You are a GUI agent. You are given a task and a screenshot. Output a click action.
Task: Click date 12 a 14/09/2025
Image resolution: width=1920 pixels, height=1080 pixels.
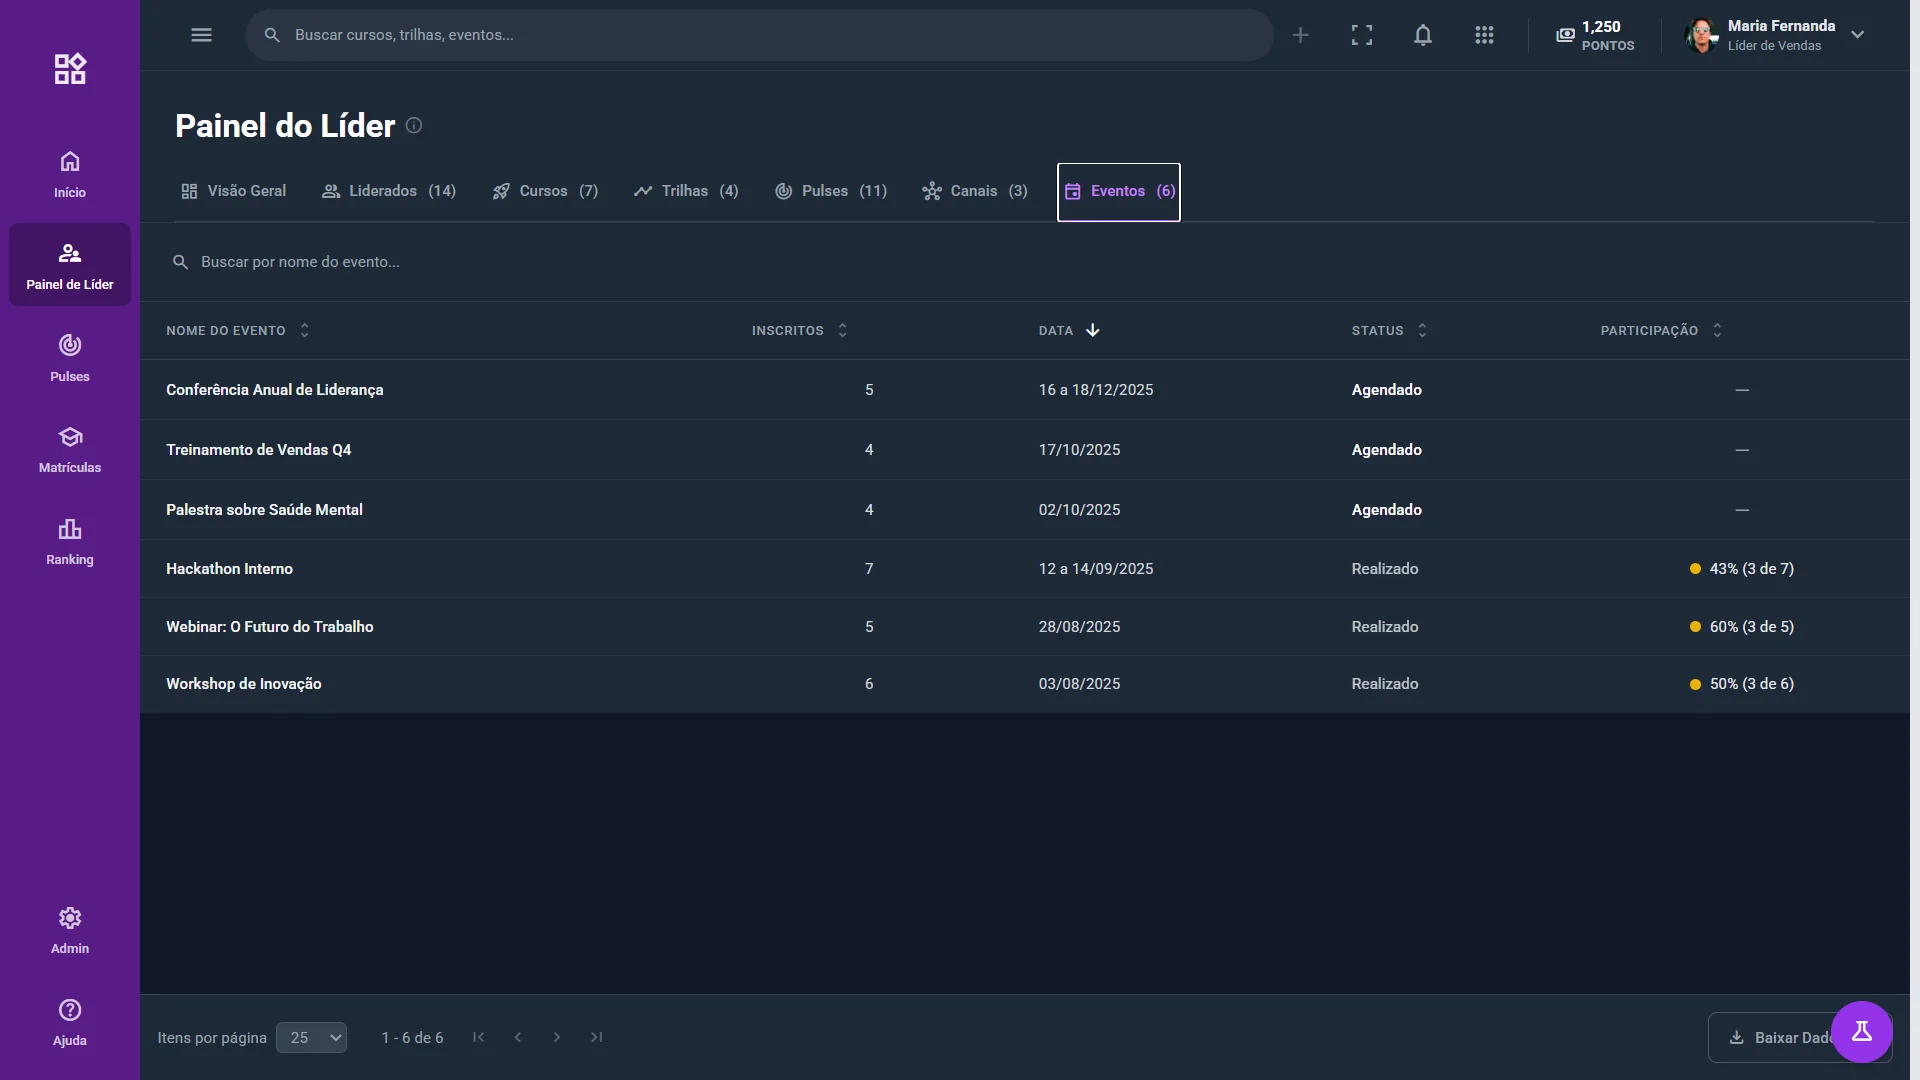click(1095, 569)
